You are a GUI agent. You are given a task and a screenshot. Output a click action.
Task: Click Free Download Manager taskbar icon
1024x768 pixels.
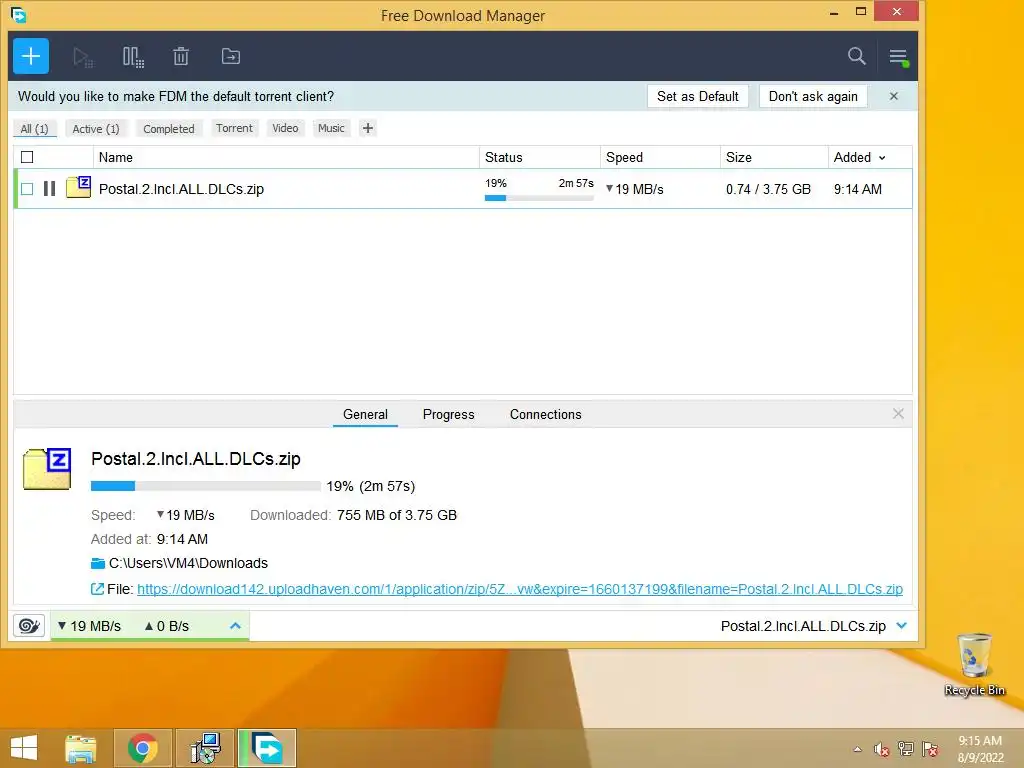267,748
